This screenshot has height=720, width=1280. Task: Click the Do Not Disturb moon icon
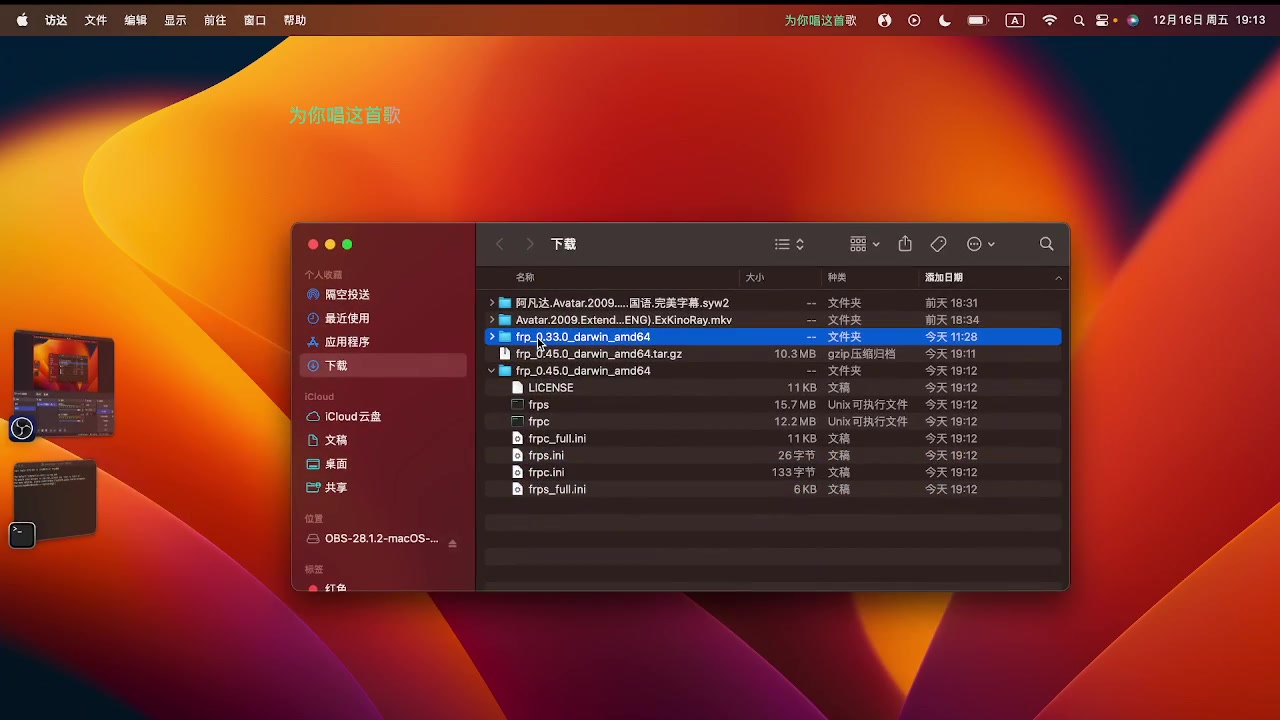pyautogui.click(x=945, y=20)
